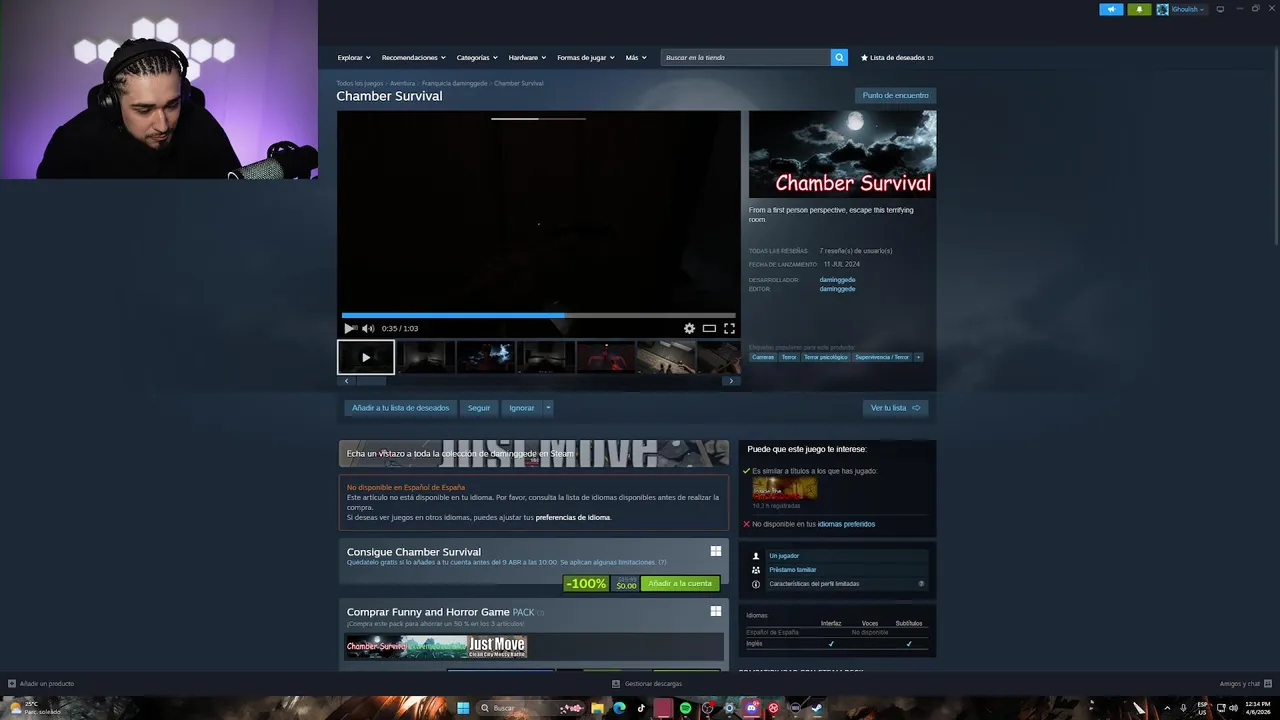Open the Explorar dropdown menu
The image size is (1280, 720).
click(x=354, y=57)
